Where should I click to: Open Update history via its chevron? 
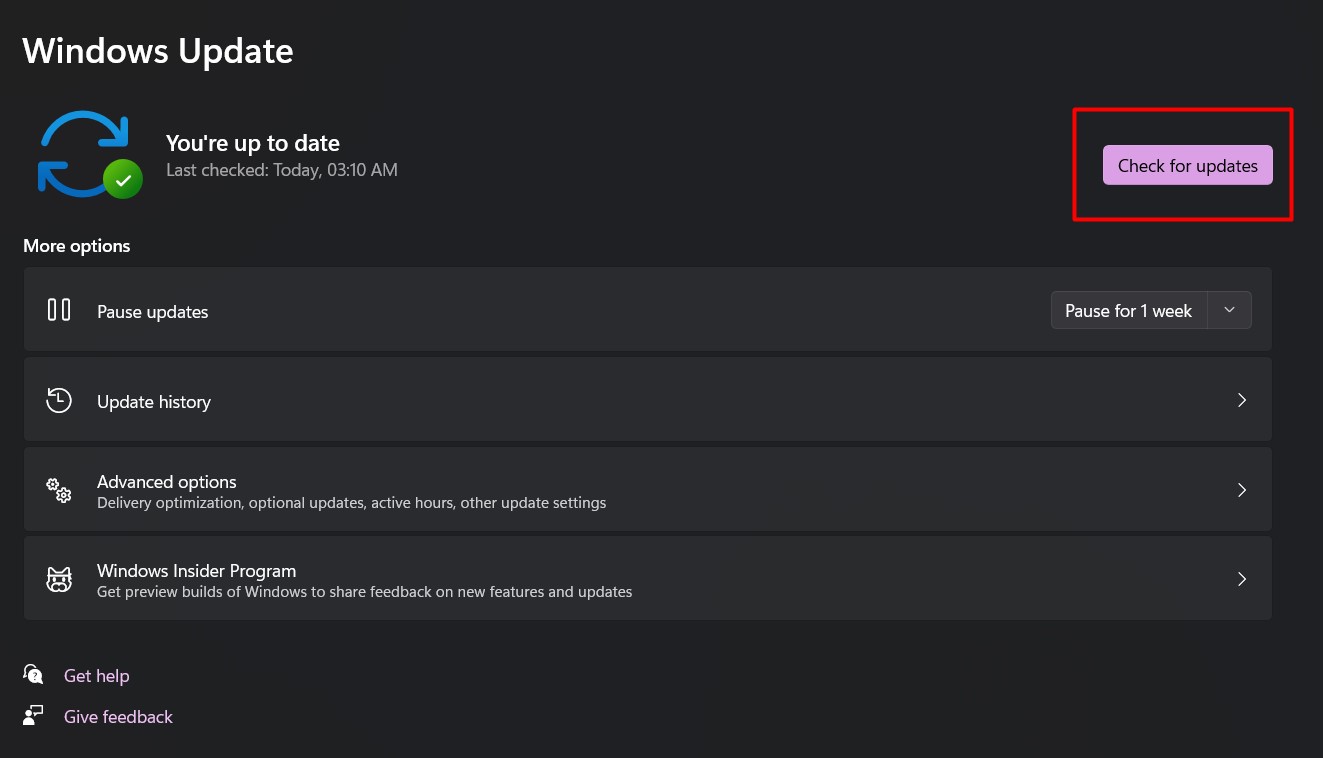tap(1242, 400)
